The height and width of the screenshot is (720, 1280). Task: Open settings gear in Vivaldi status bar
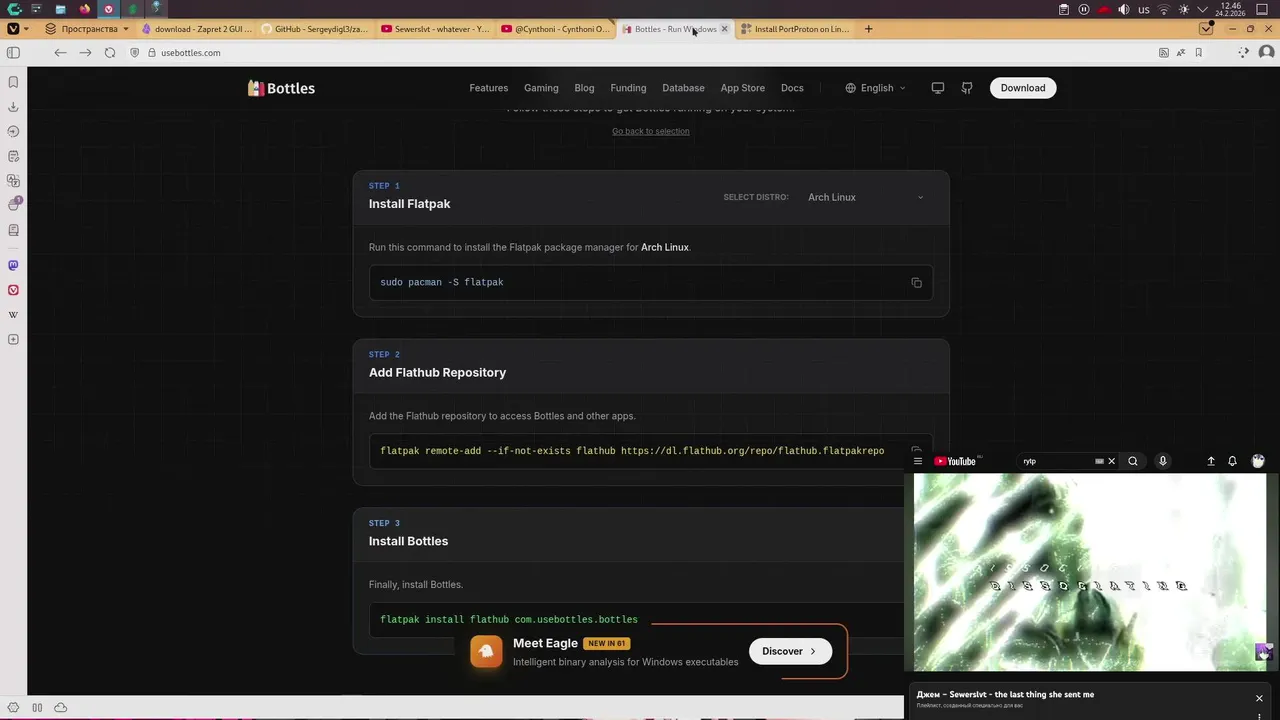click(13, 707)
